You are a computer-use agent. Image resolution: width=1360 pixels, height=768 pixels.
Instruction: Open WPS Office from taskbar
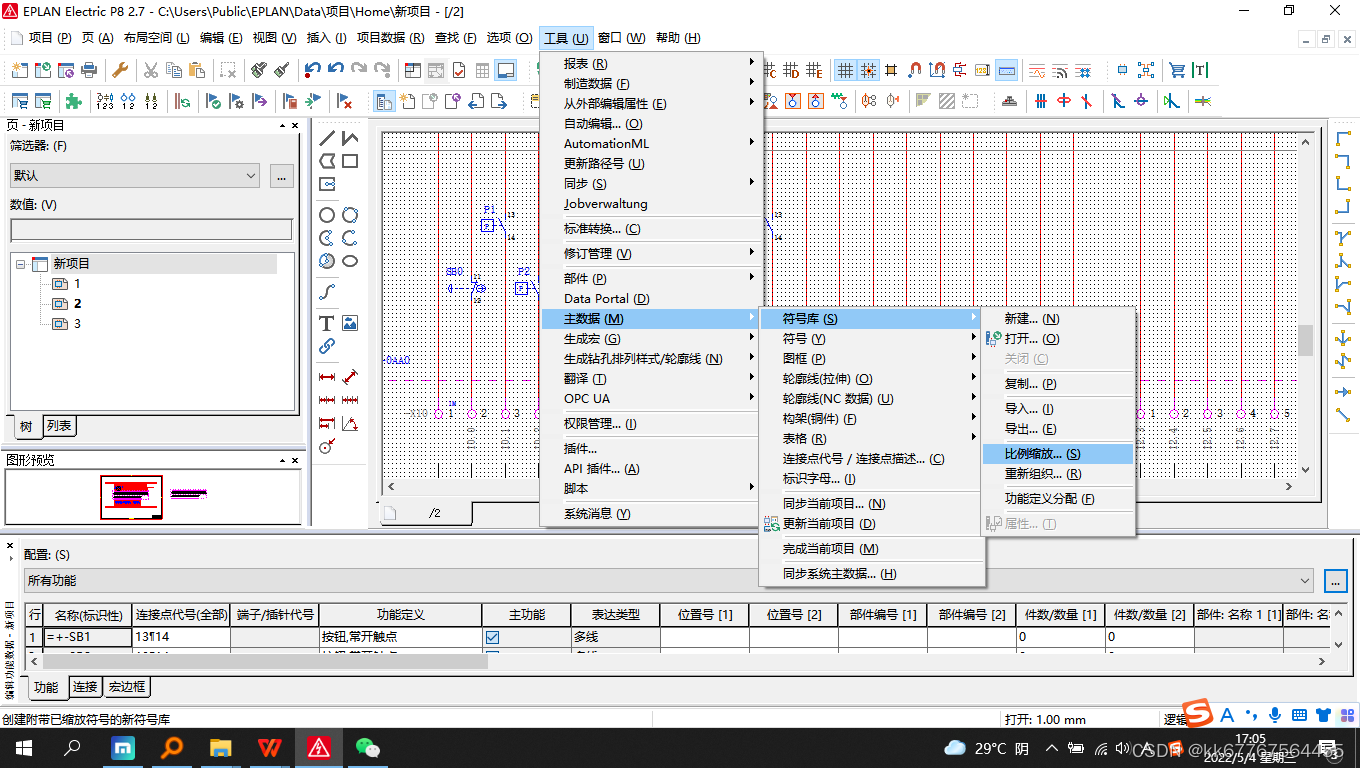(x=269, y=747)
